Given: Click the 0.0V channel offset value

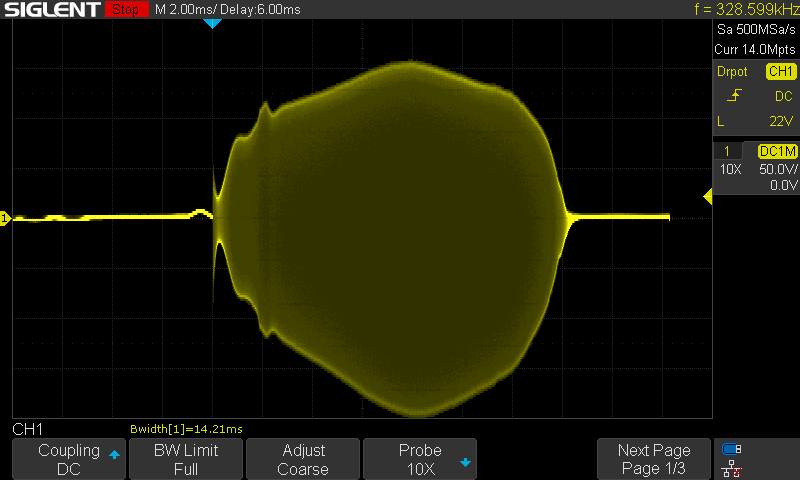Looking at the screenshot, I should click(783, 185).
